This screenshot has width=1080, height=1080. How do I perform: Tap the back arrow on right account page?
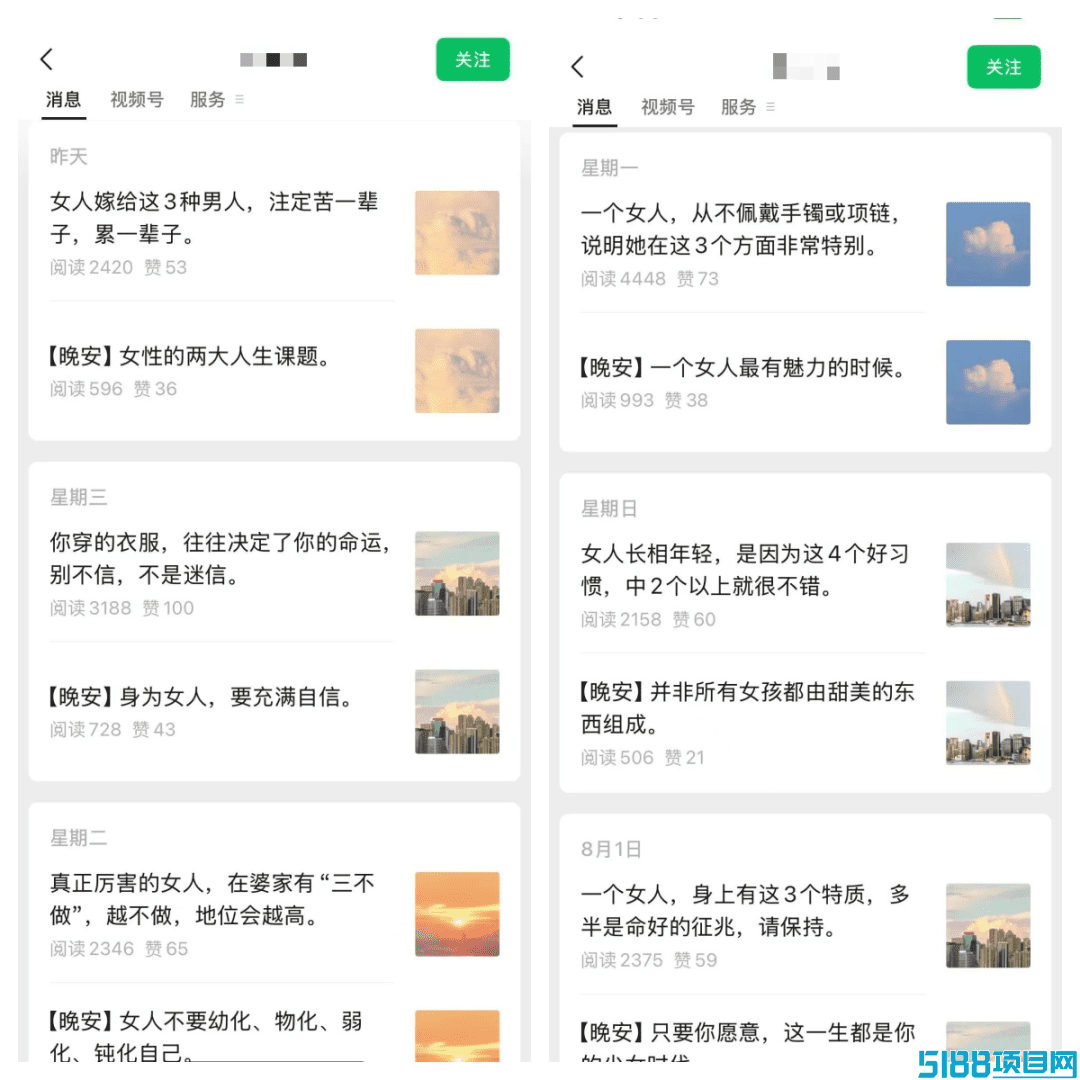pos(577,67)
